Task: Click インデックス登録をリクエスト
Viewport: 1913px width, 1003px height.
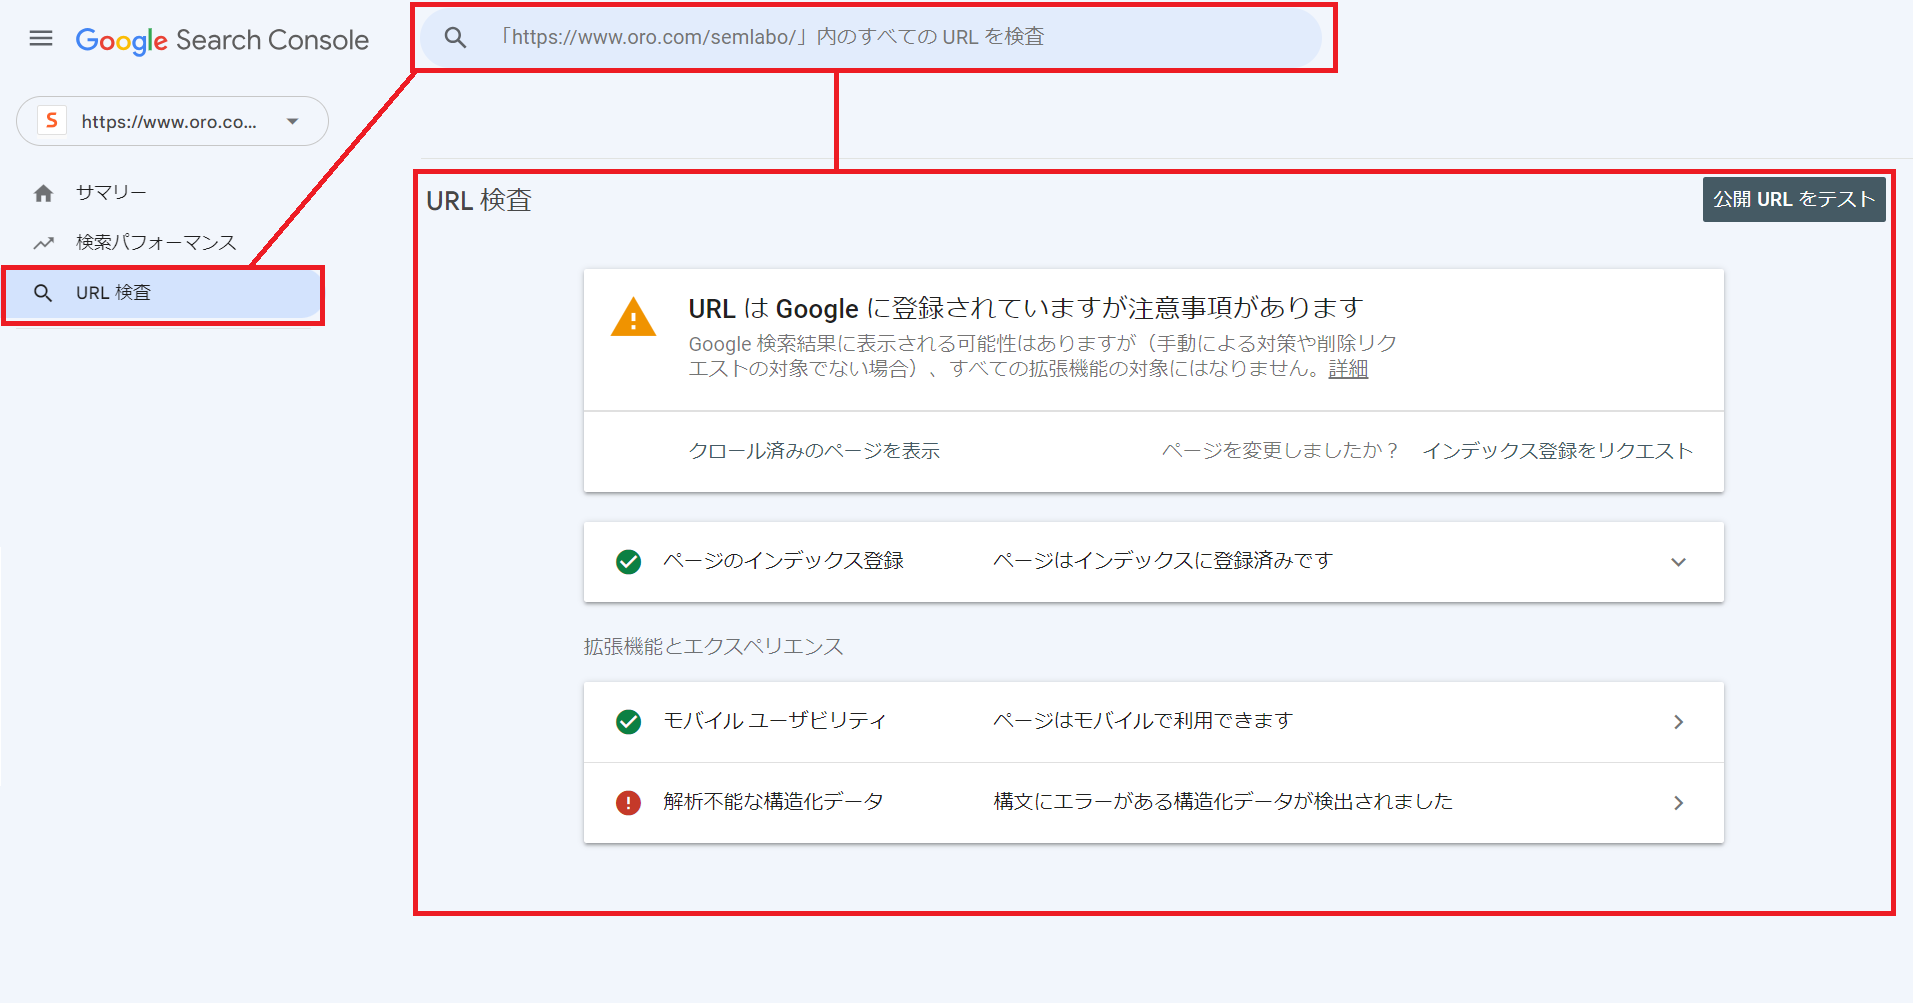Action: [1557, 450]
